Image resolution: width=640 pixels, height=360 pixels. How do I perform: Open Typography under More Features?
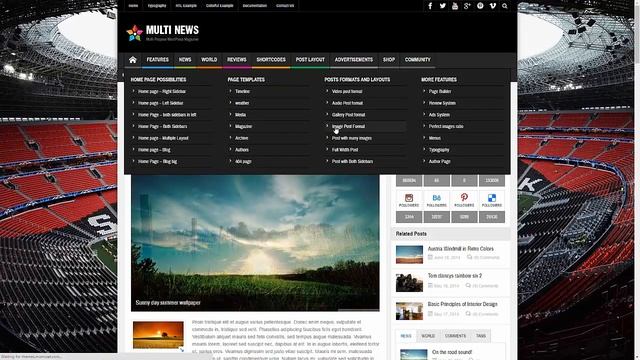pyautogui.click(x=439, y=150)
